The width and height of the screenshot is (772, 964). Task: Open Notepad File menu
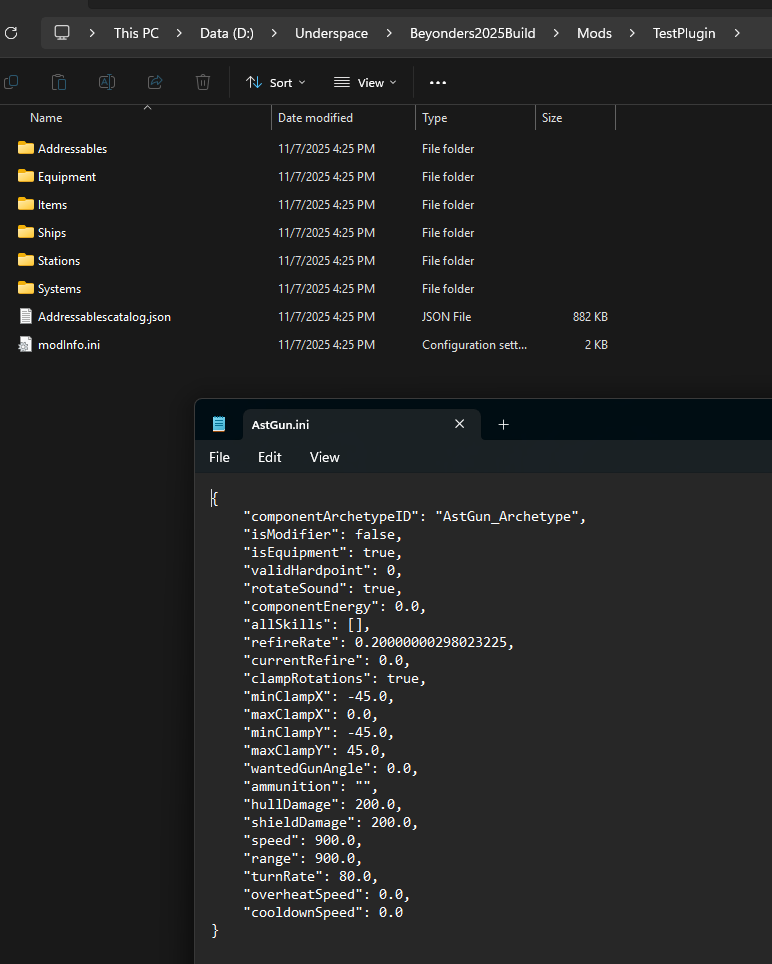[219, 457]
